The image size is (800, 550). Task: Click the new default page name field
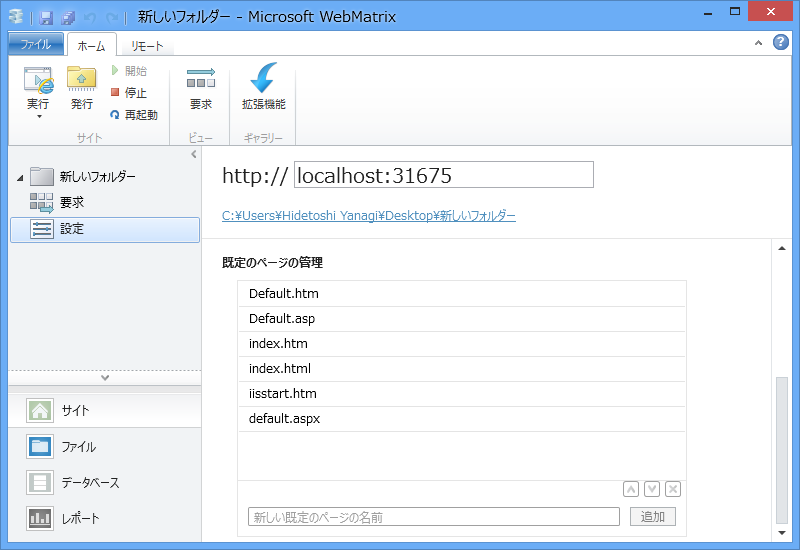pos(434,517)
